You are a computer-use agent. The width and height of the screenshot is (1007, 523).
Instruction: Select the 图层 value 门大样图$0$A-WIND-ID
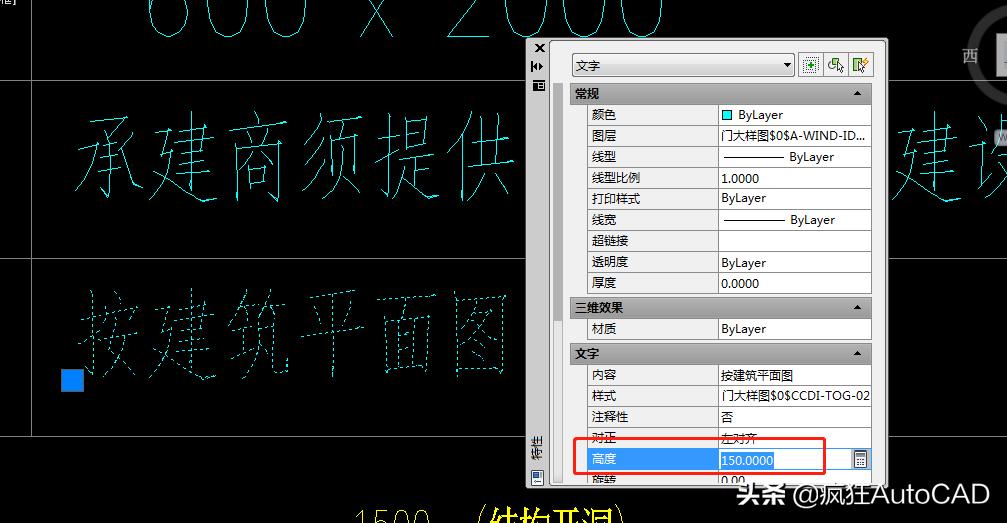[794, 136]
